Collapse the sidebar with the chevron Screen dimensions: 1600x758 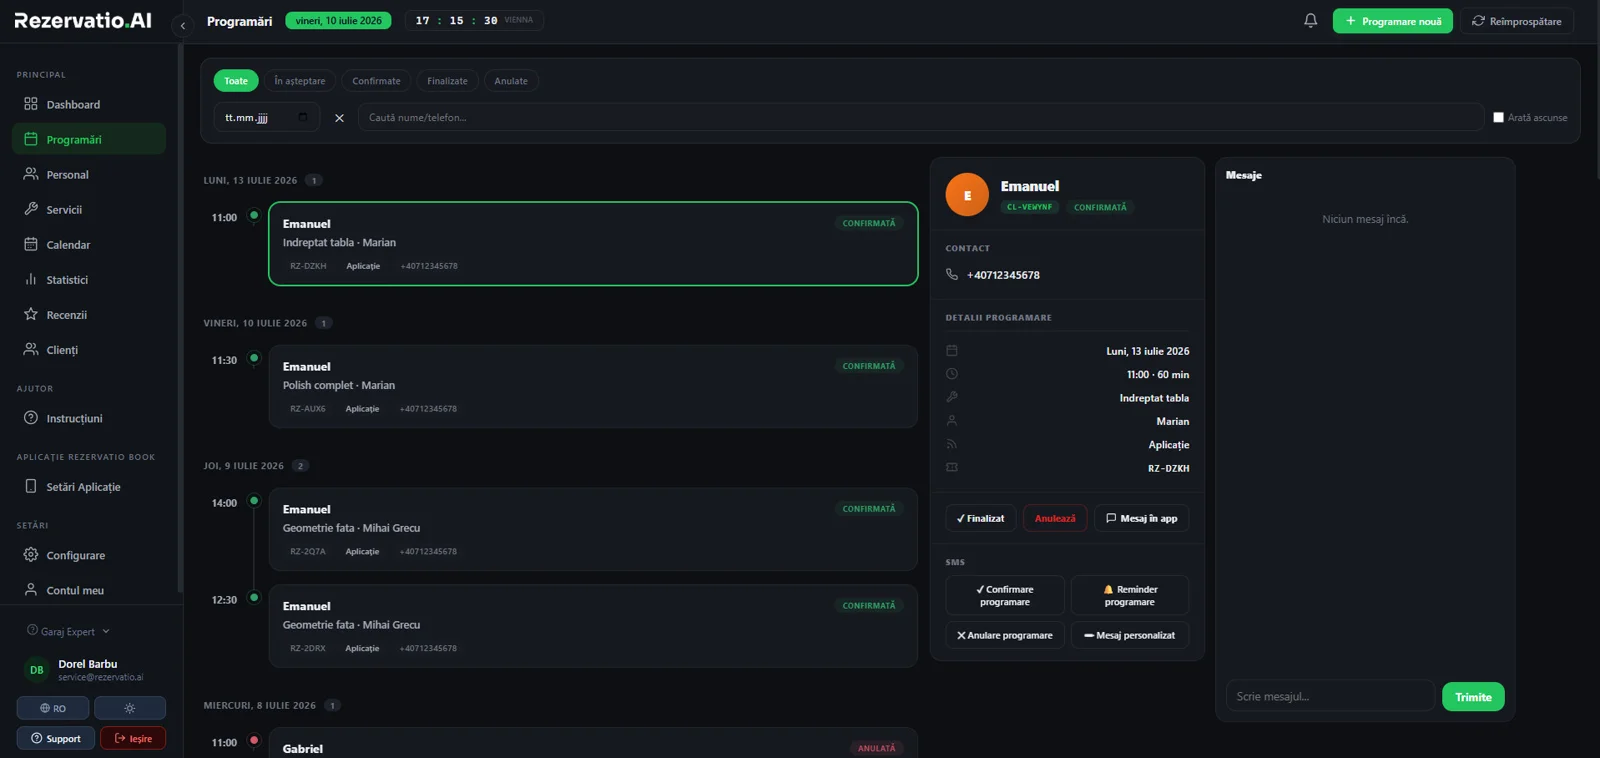(182, 26)
